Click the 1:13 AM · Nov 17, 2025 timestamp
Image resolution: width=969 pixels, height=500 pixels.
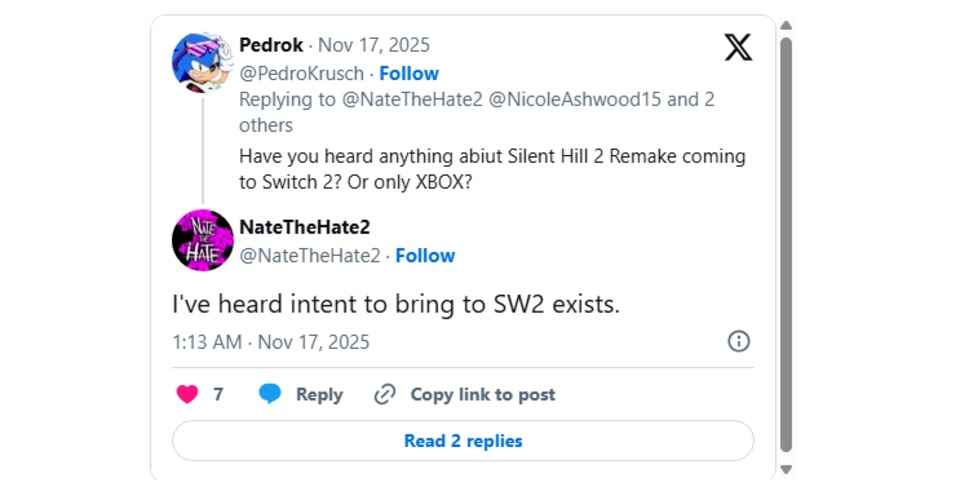click(271, 341)
